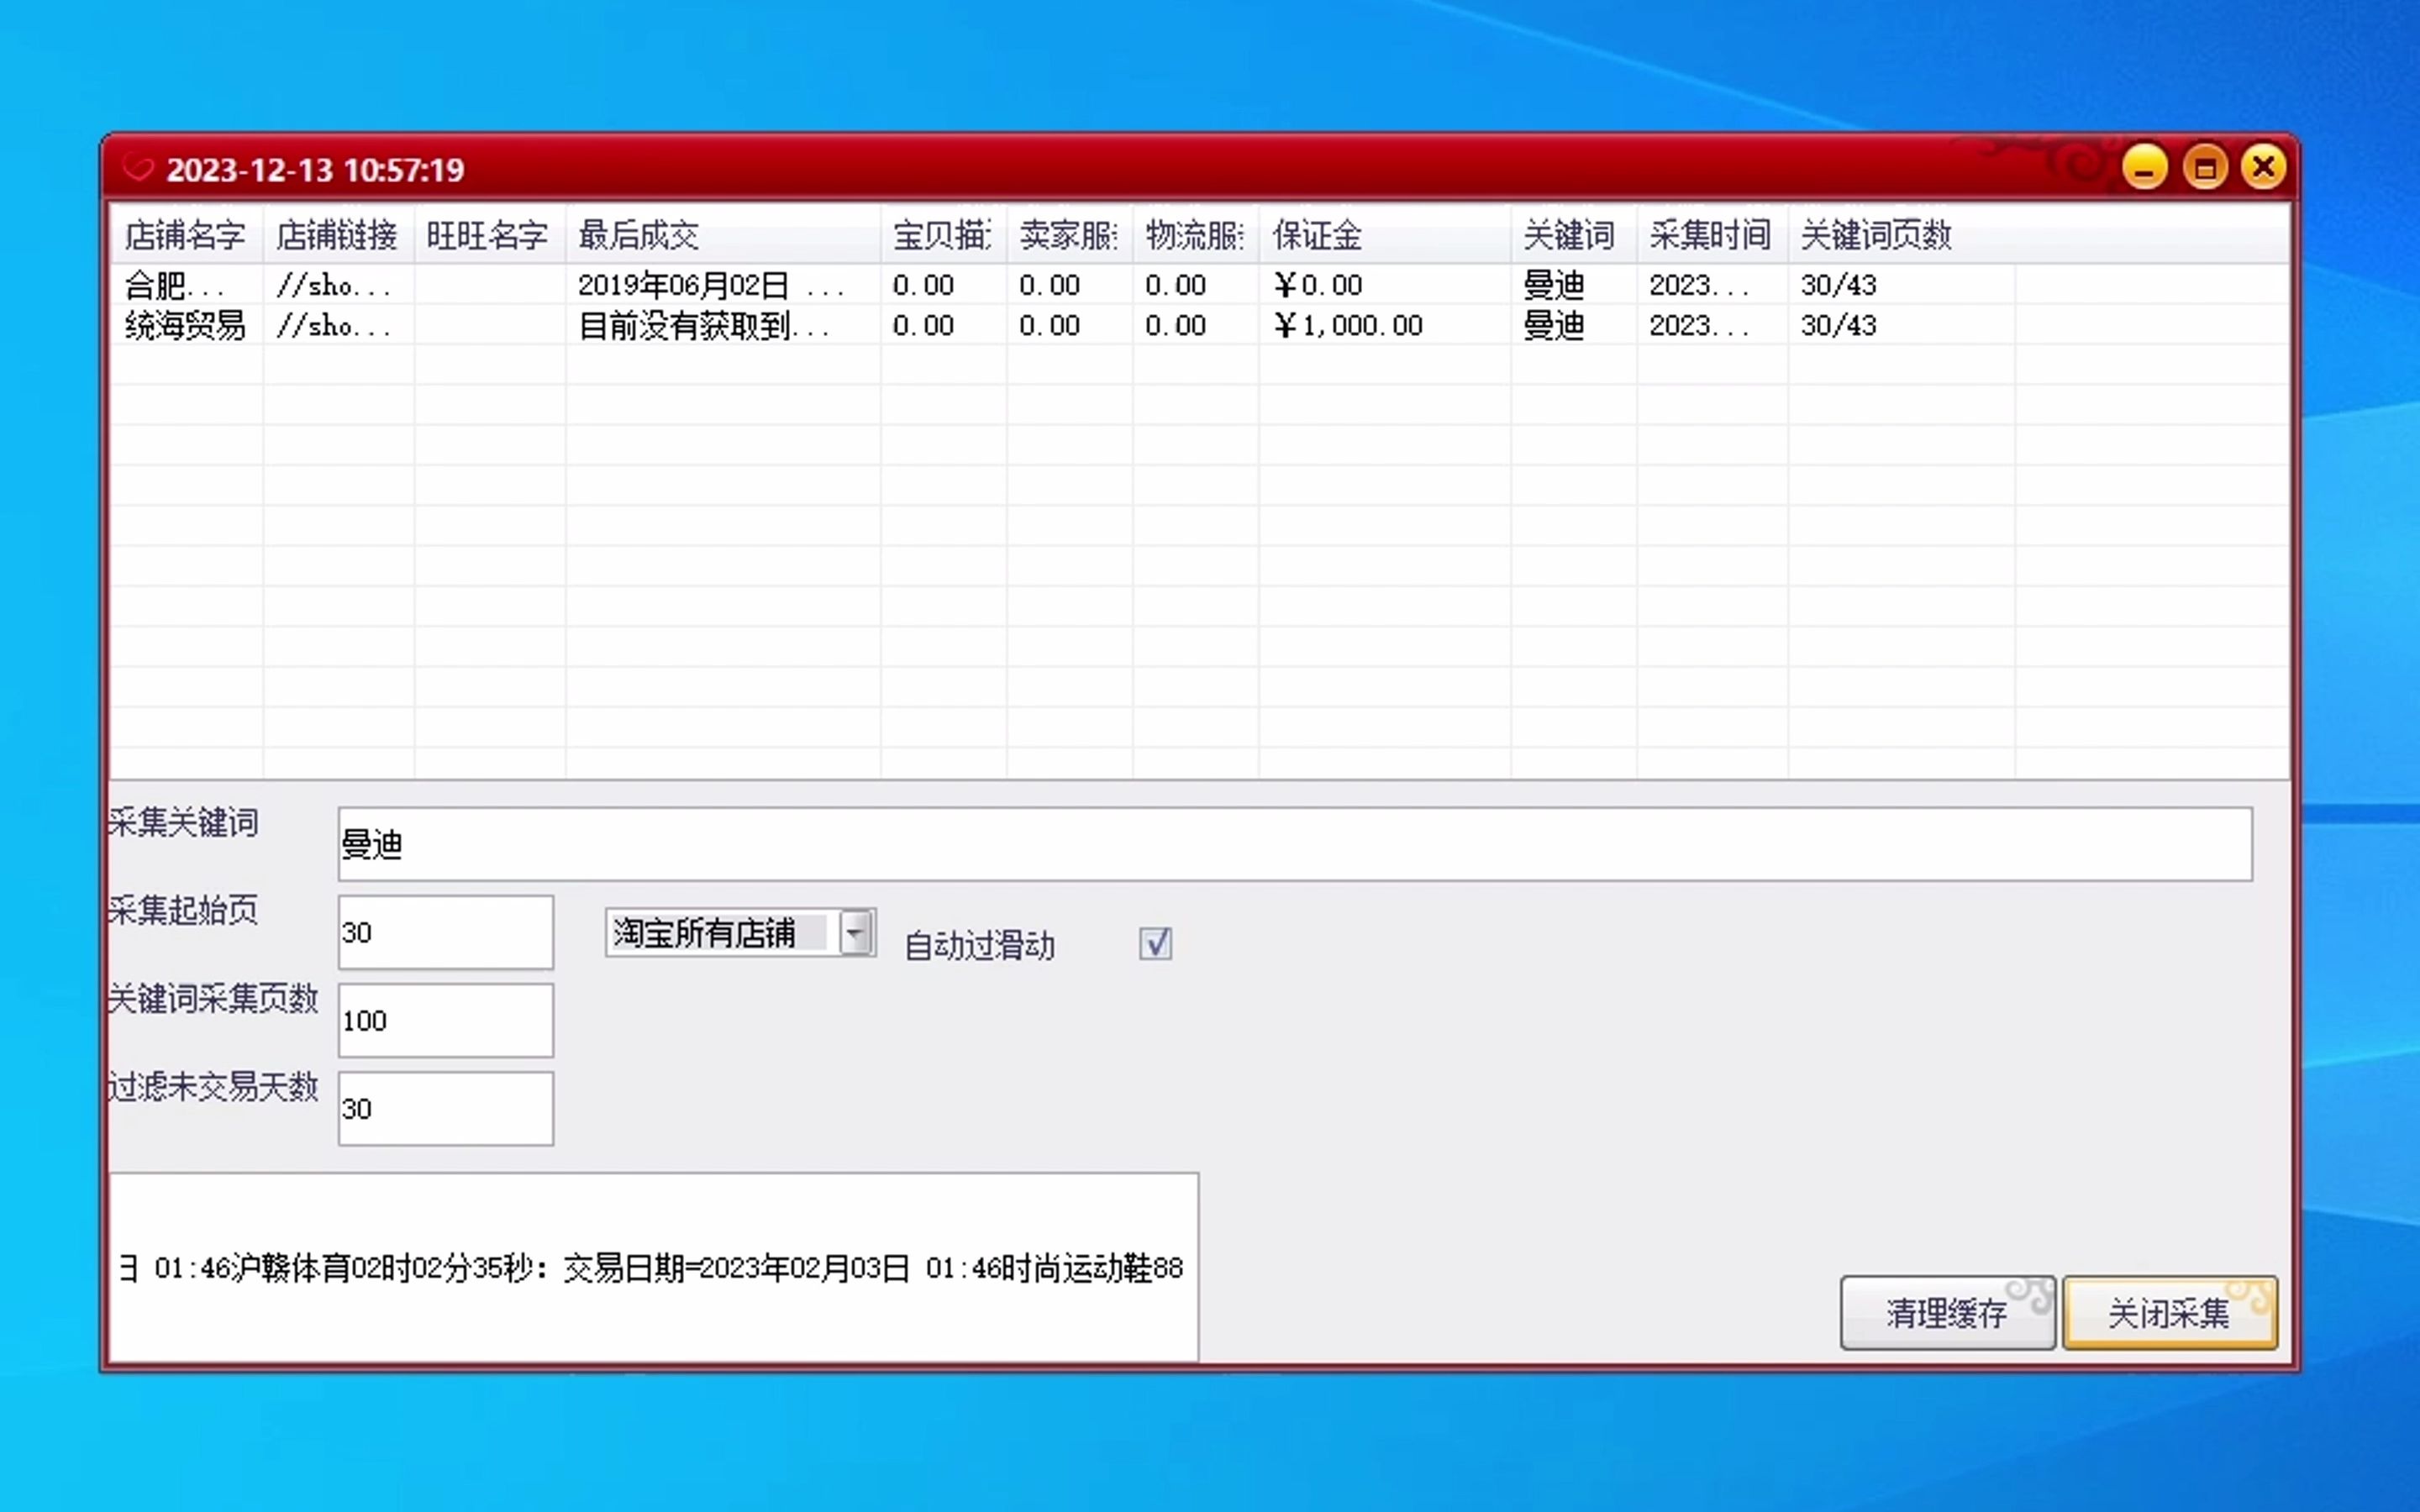Viewport: 2420px width, 1512px height.
Task: Minimize the collector window
Action: (2144, 167)
